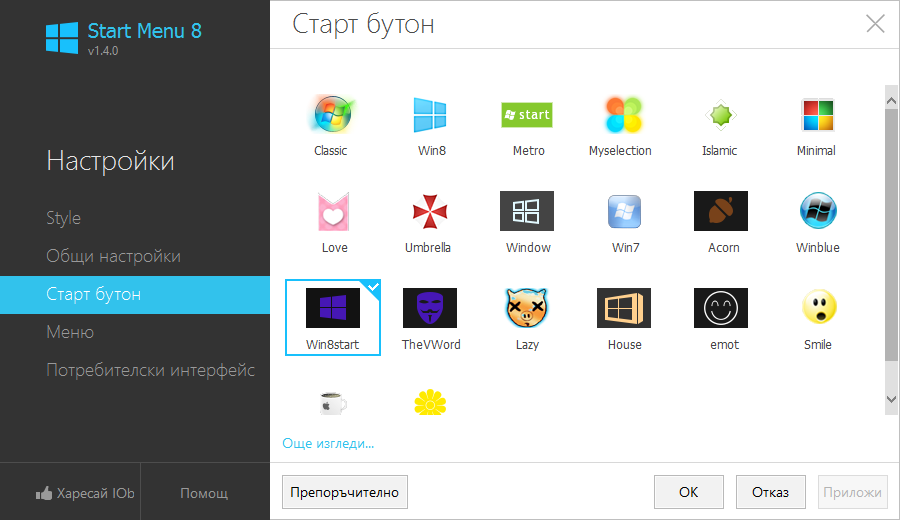Image resolution: width=900 pixels, height=520 pixels.
Task: Pick the yellow flower start icon
Action: pos(430,402)
